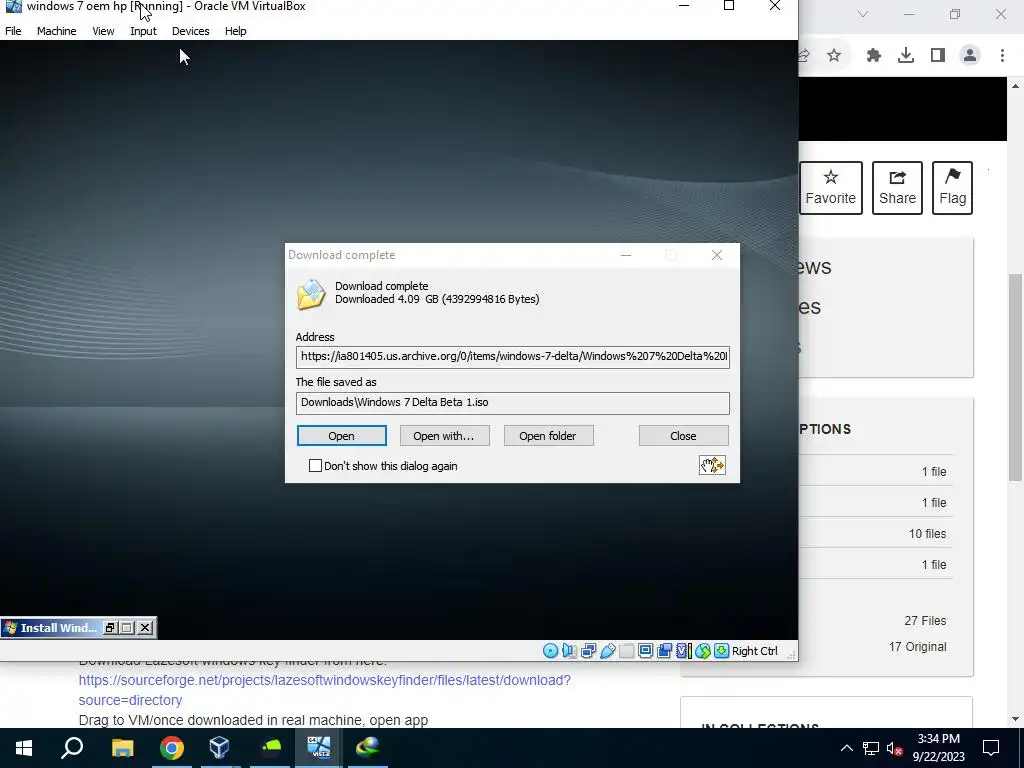Open VirtualBox Manager from the taskbar
Image resolution: width=1024 pixels, height=768 pixels.
(x=220, y=748)
